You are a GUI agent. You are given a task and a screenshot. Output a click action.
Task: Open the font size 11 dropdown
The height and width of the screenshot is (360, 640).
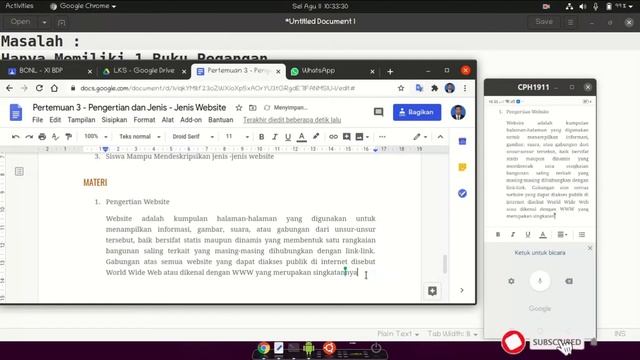click(237, 136)
